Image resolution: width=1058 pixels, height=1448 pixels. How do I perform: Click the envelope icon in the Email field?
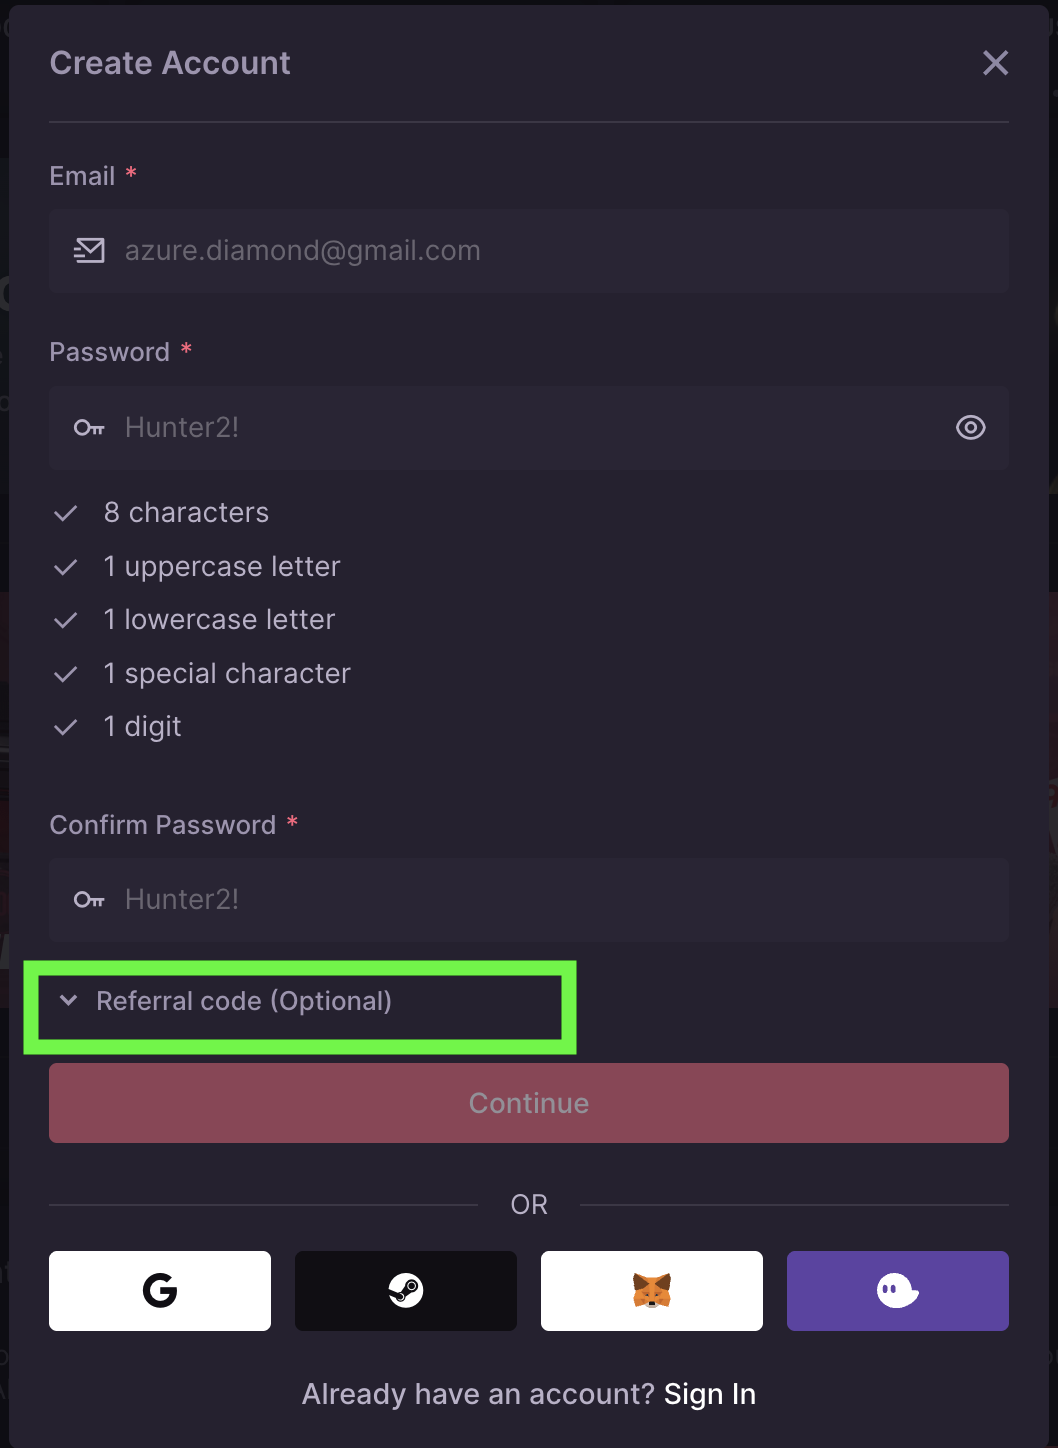(x=88, y=250)
